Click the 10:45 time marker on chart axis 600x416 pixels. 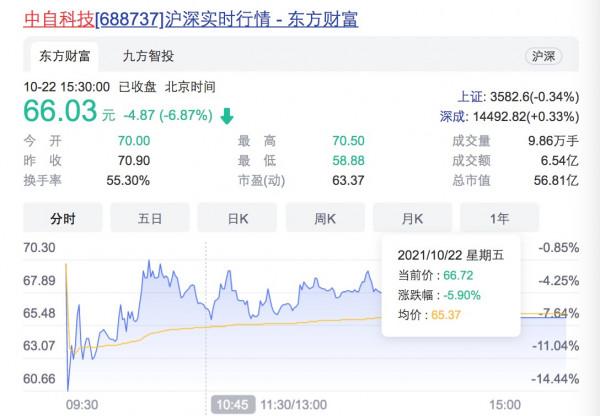tap(233, 405)
